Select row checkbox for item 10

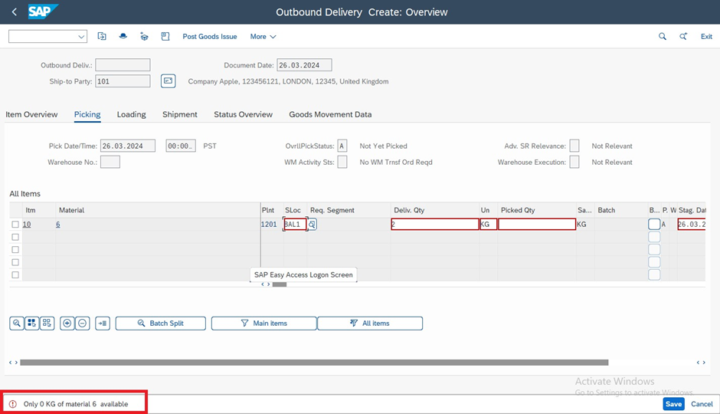(x=15, y=224)
